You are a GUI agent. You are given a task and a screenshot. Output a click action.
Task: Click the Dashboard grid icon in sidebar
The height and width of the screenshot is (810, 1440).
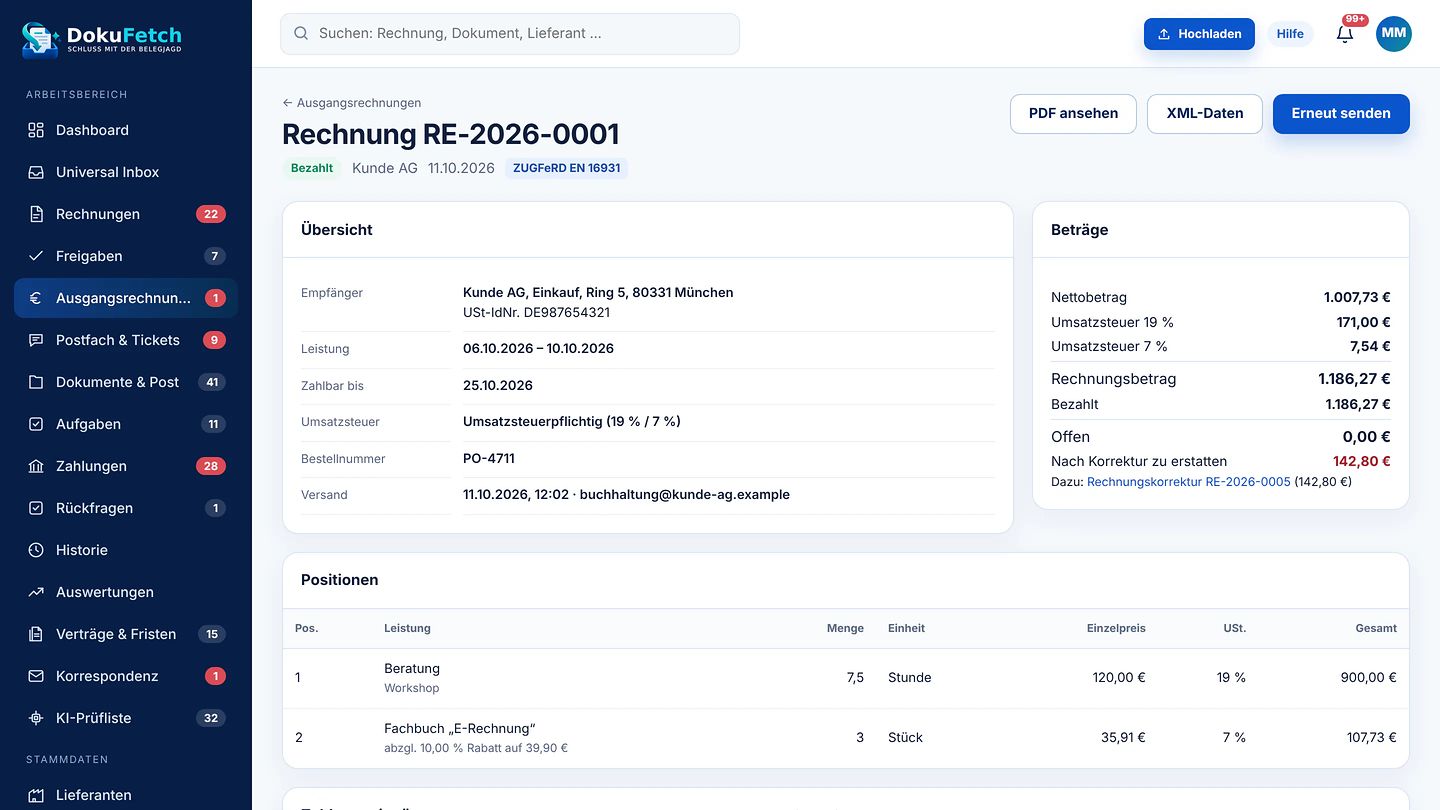[36, 130]
